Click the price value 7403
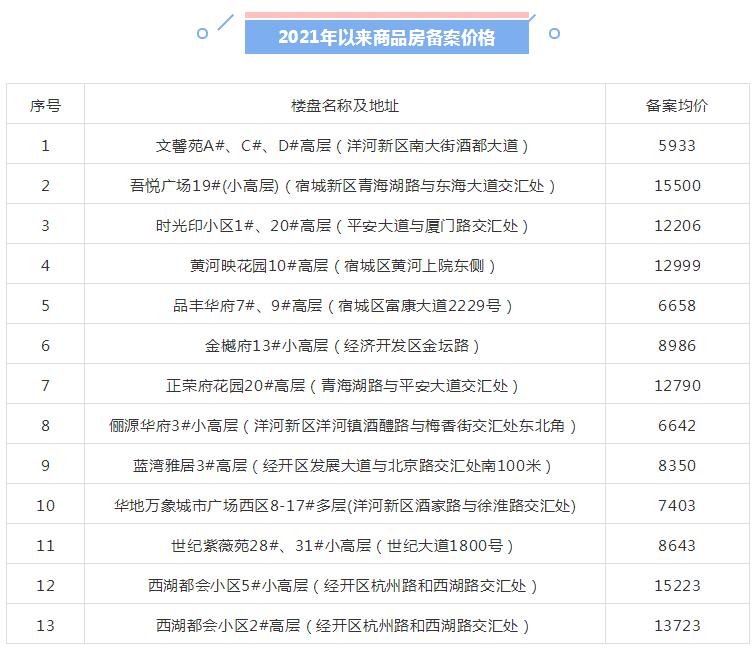 click(x=677, y=506)
